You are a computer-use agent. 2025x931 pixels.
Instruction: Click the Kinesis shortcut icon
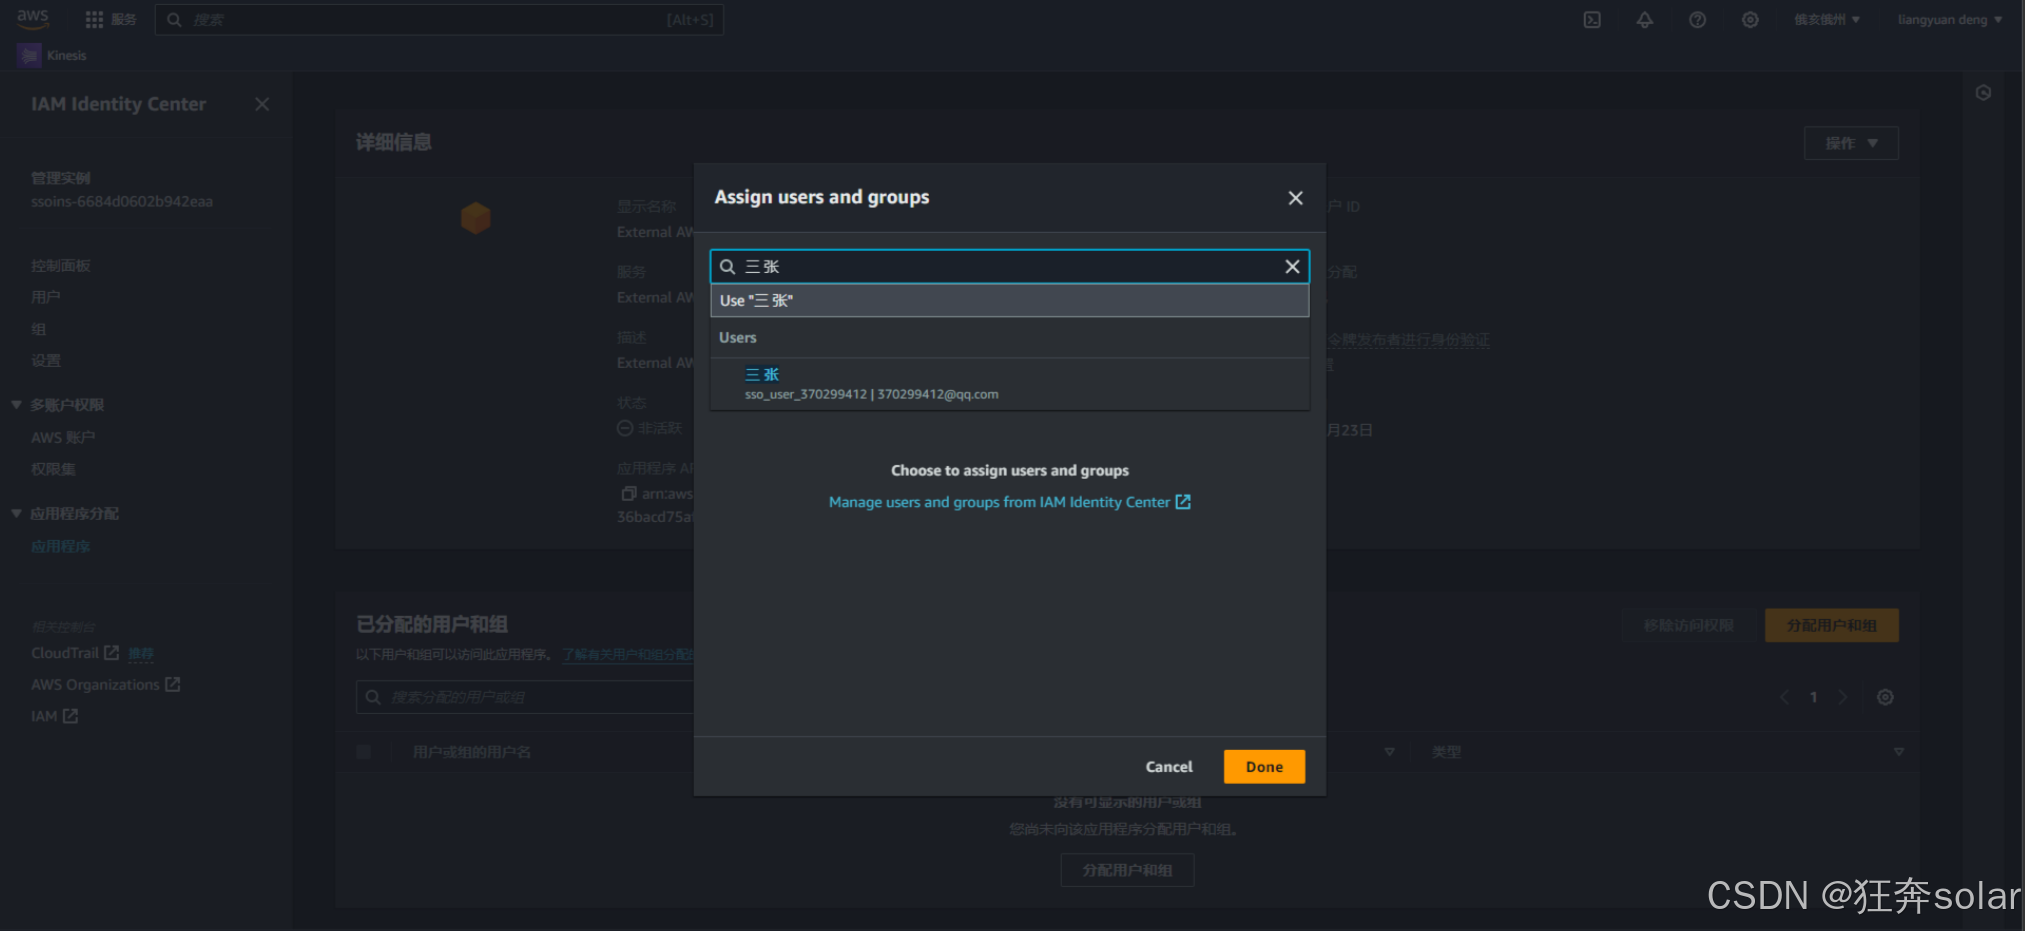pyautogui.click(x=29, y=55)
